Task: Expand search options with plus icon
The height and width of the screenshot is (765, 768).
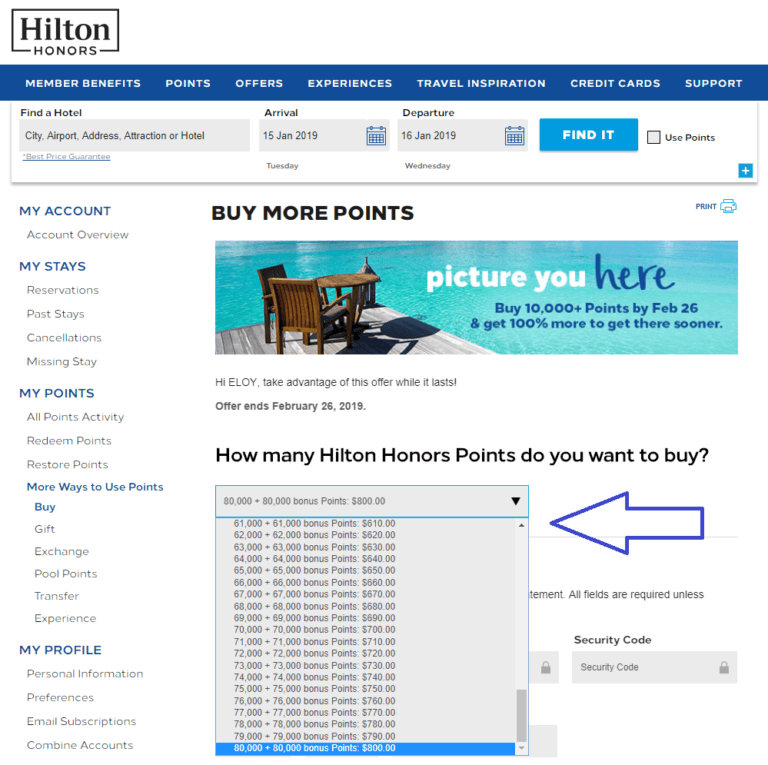Action: (x=745, y=171)
